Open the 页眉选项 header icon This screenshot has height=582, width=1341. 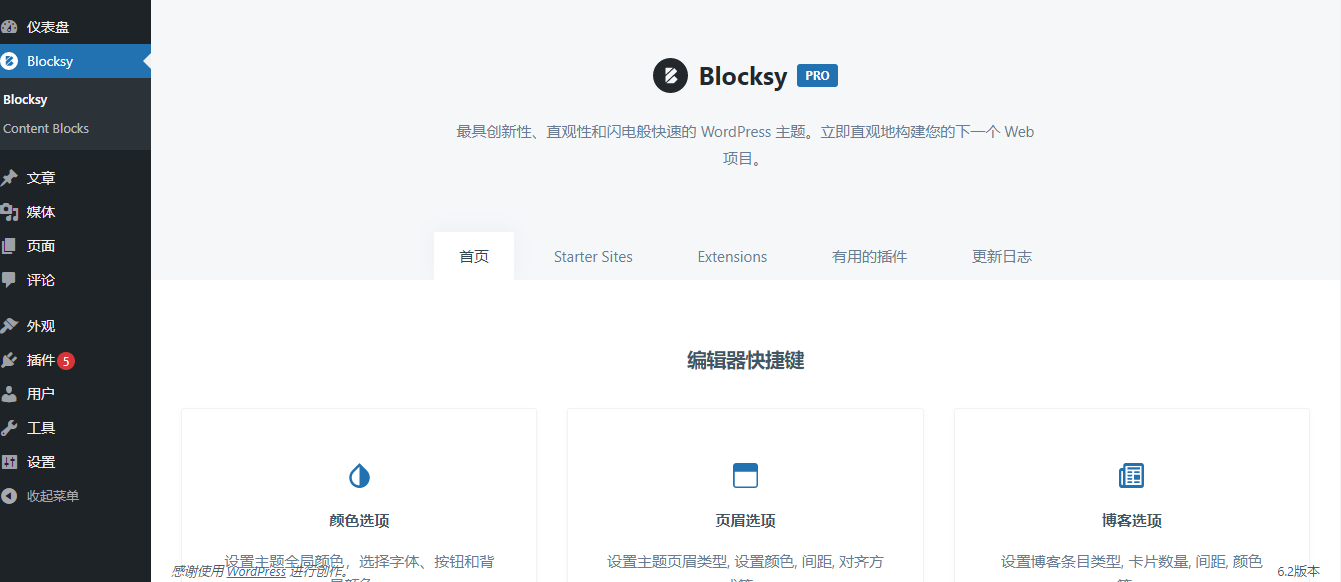[745, 475]
